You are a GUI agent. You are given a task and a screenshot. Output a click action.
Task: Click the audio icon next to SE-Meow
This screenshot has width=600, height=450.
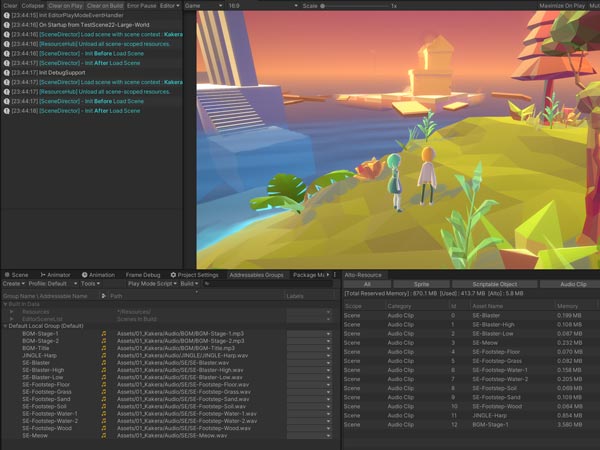103,436
